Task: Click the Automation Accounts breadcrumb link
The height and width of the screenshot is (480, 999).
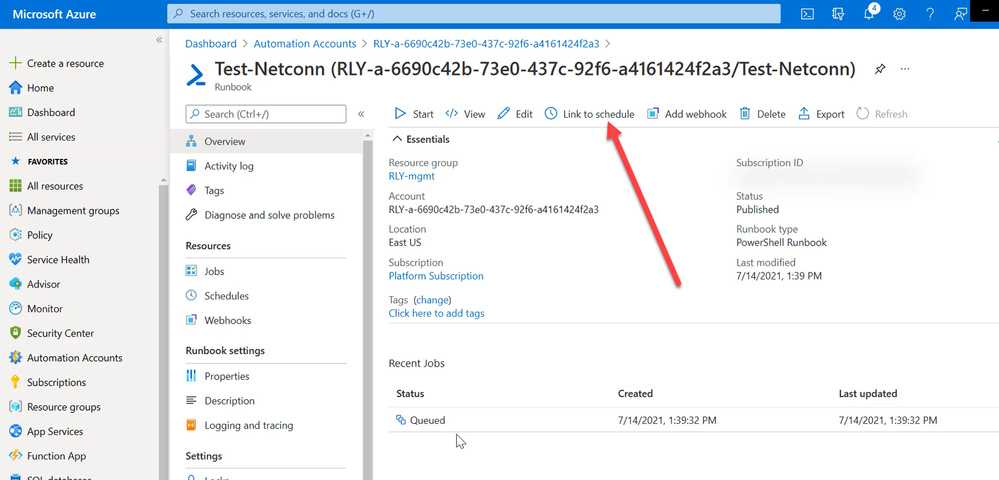Action: pos(305,44)
